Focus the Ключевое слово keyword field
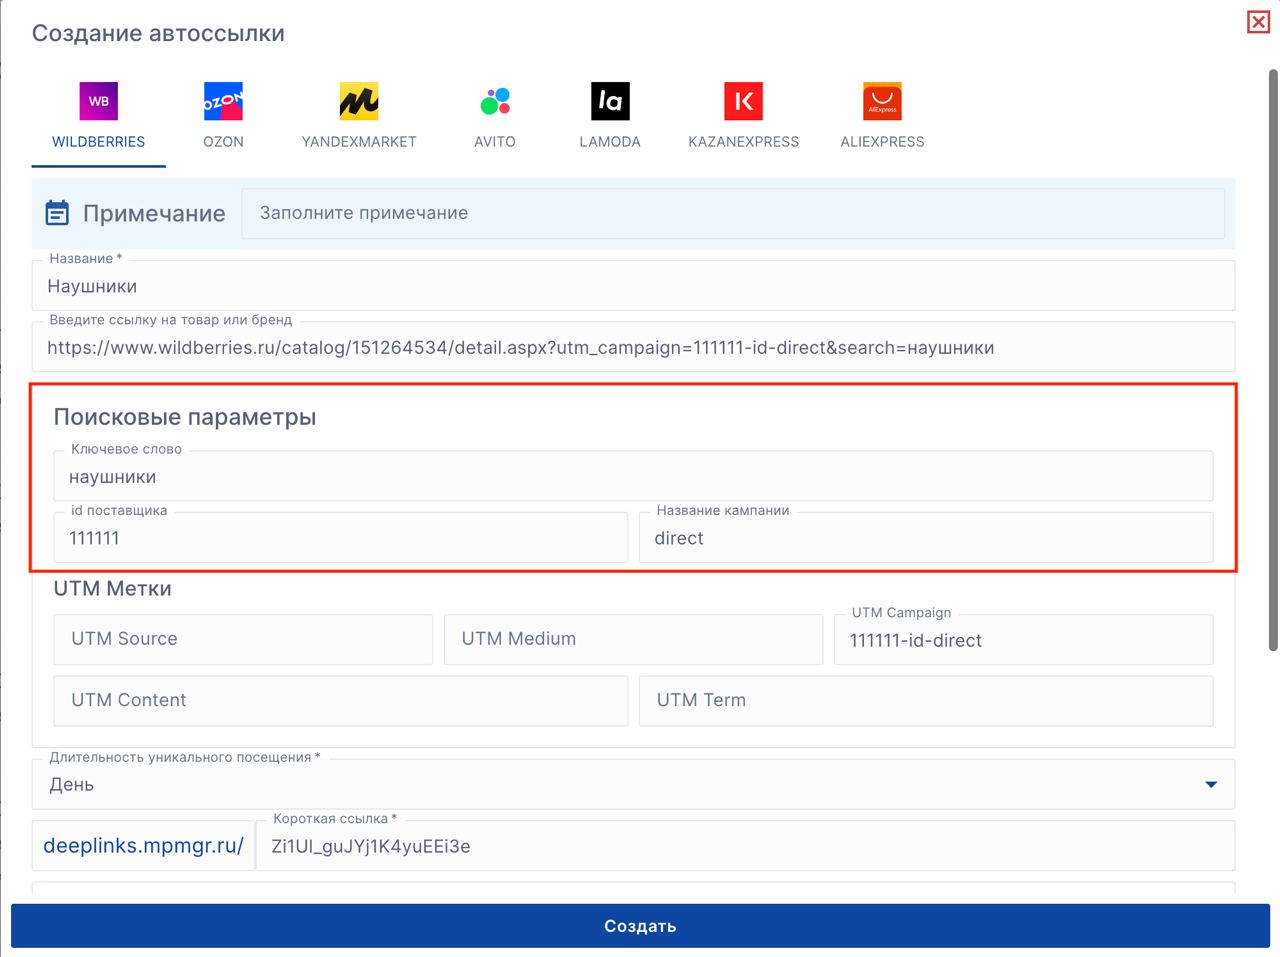This screenshot has width=1280, height=957. click(x=632, y=477)
